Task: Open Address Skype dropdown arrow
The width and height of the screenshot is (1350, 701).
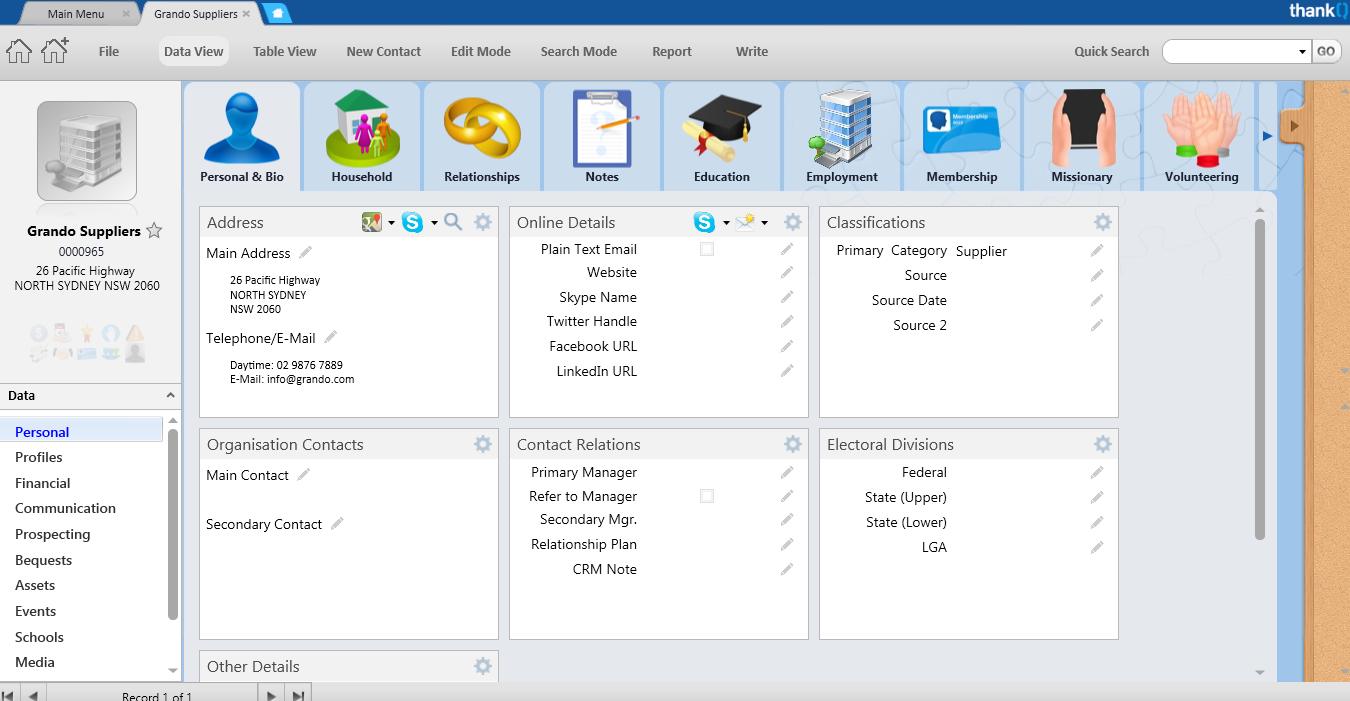Action: coord(434,223)
